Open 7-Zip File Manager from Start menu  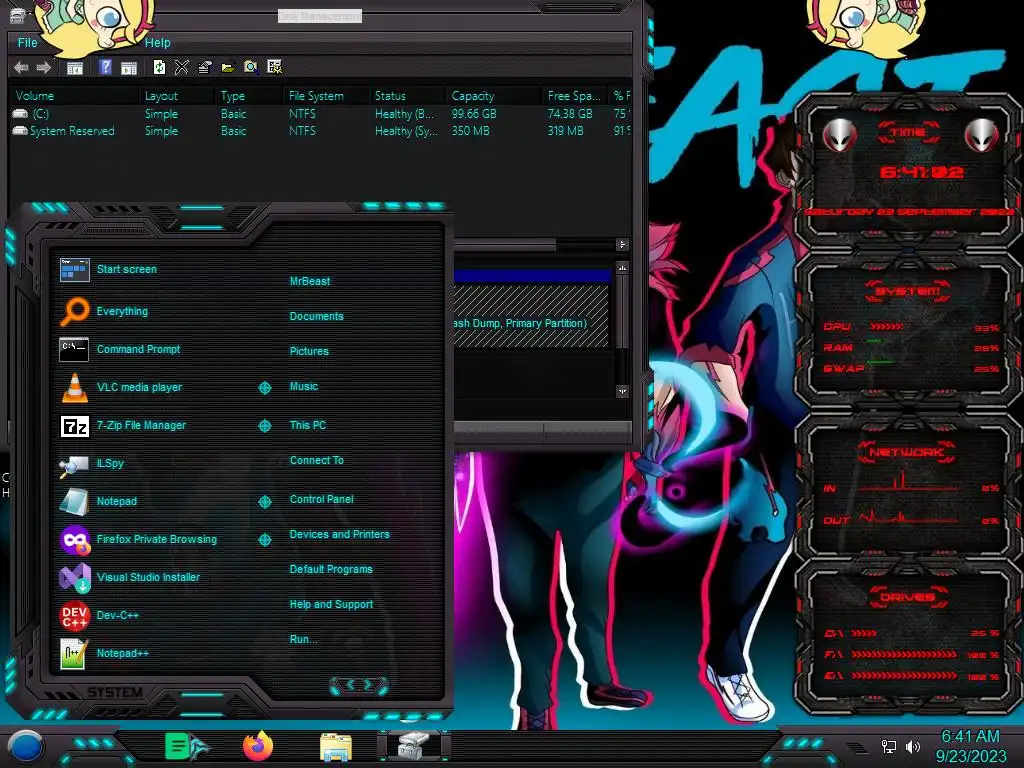tap(123, 425)
